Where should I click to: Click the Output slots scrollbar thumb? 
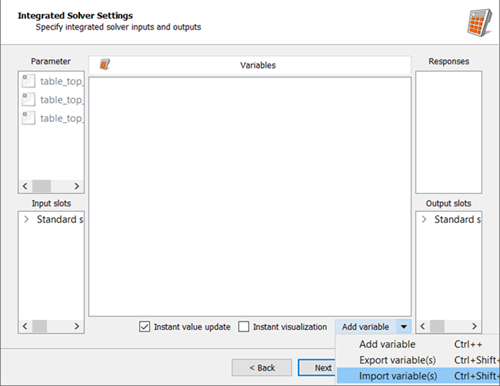(x=437, y=326)
